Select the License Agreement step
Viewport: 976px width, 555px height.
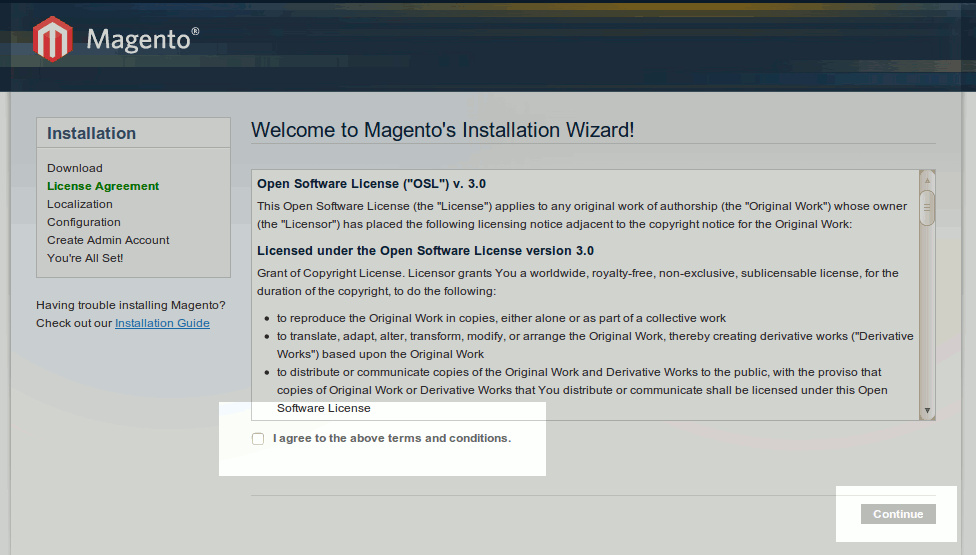103,186
